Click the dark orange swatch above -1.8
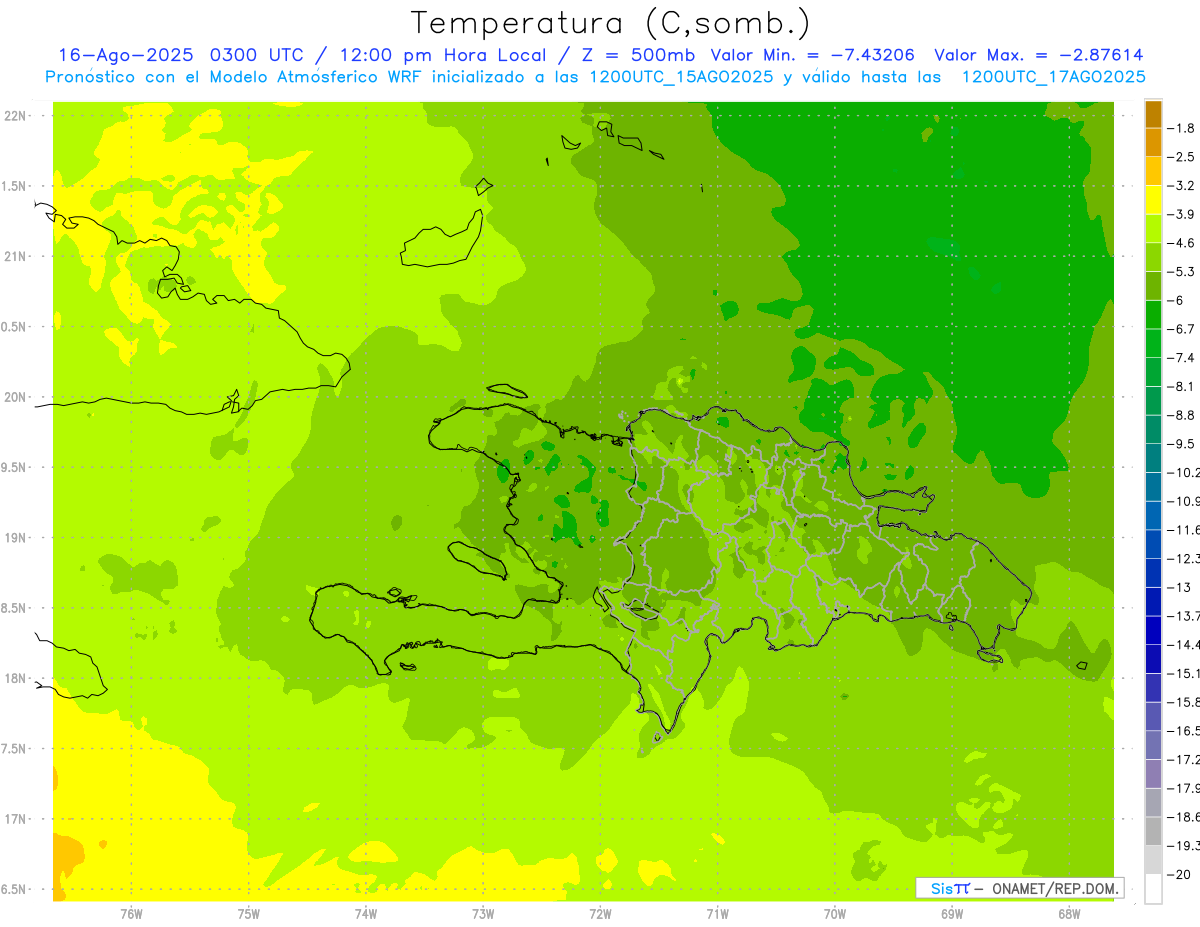Image resolution: width=1200 pixels, height=927 pixels. 1153,115
